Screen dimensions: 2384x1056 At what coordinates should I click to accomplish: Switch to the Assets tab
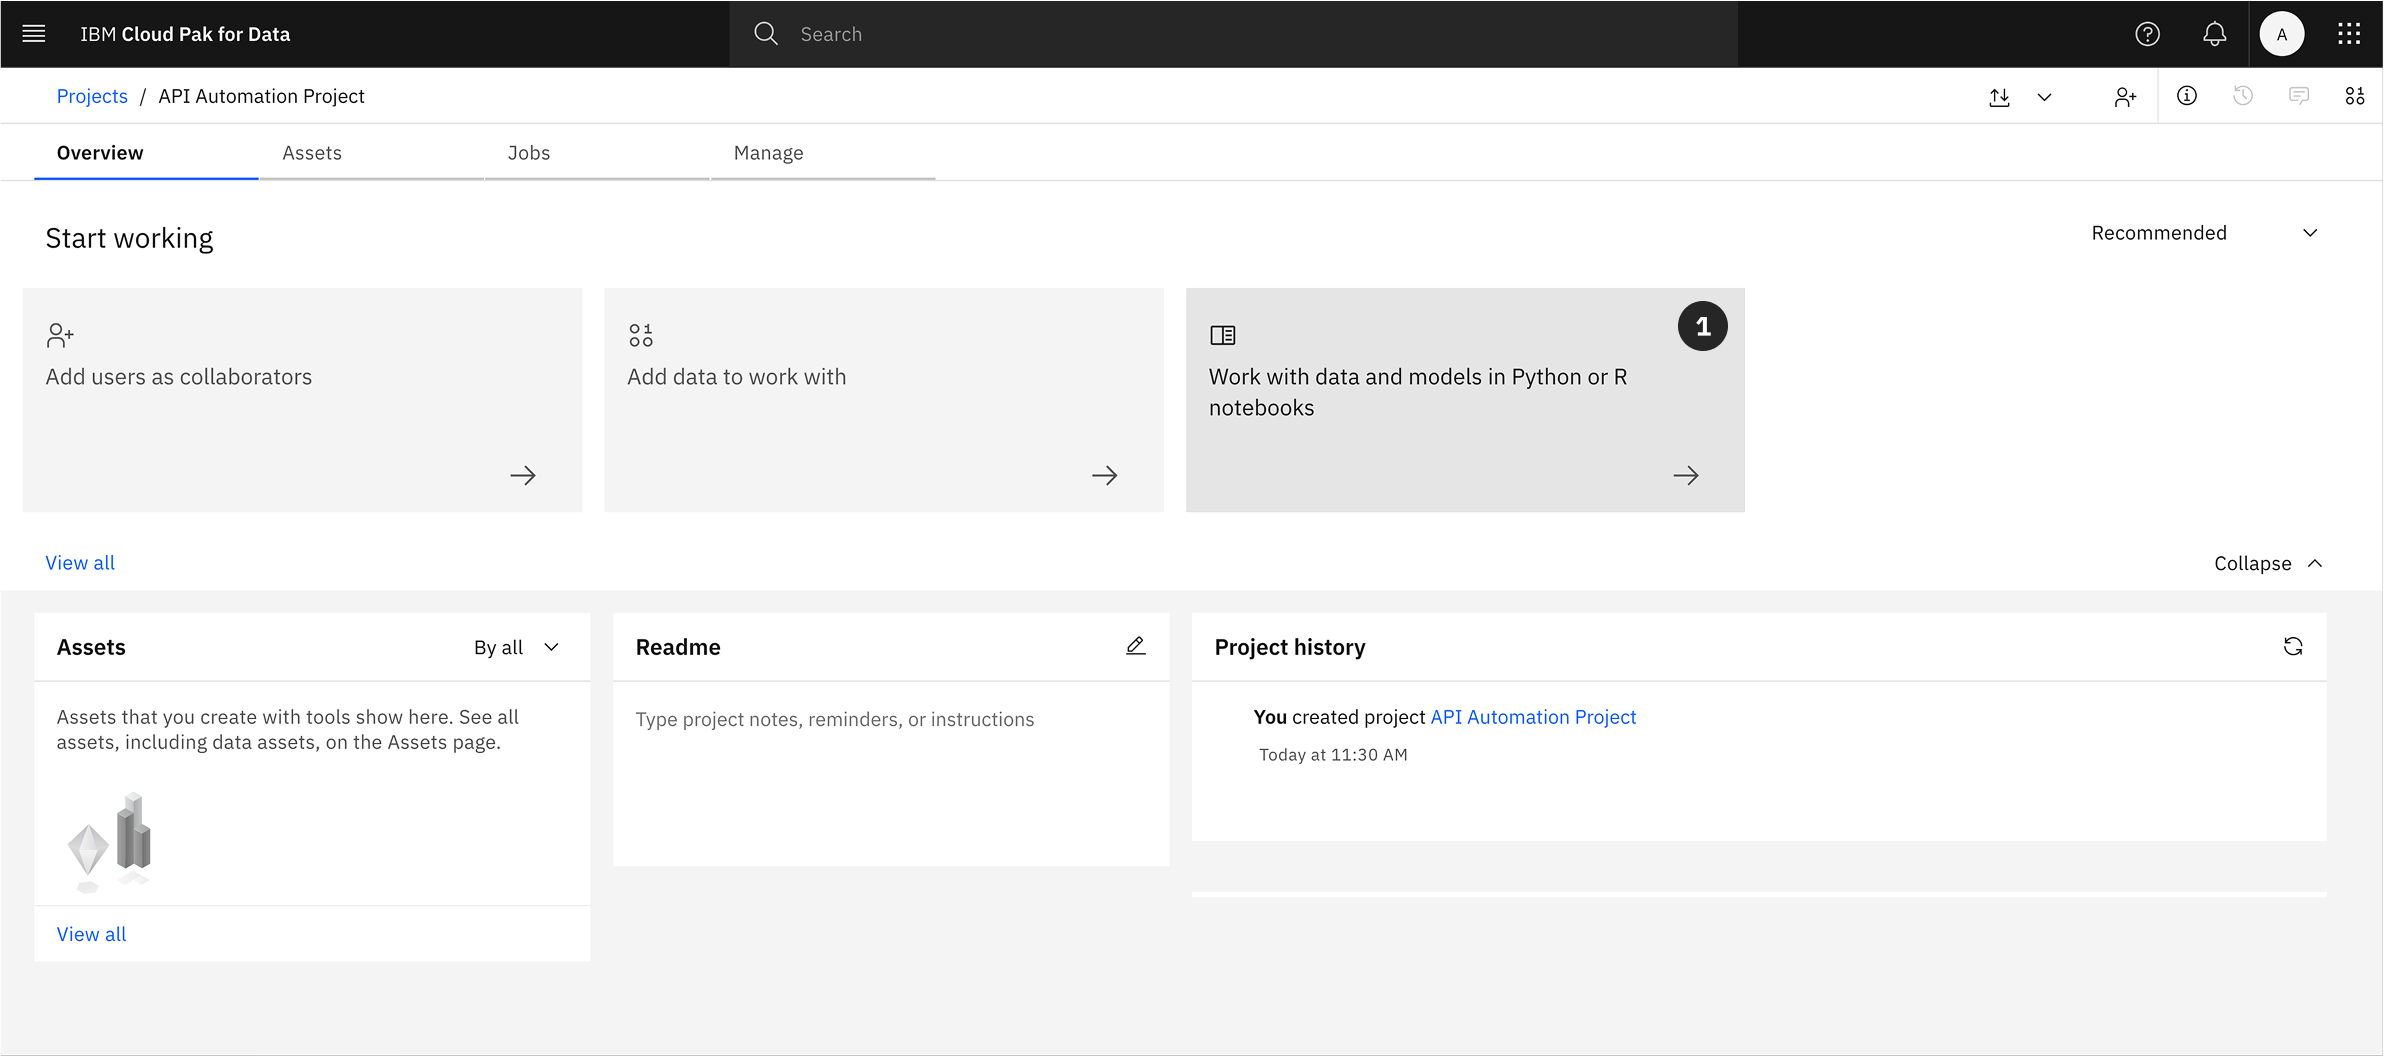(312, 153)
